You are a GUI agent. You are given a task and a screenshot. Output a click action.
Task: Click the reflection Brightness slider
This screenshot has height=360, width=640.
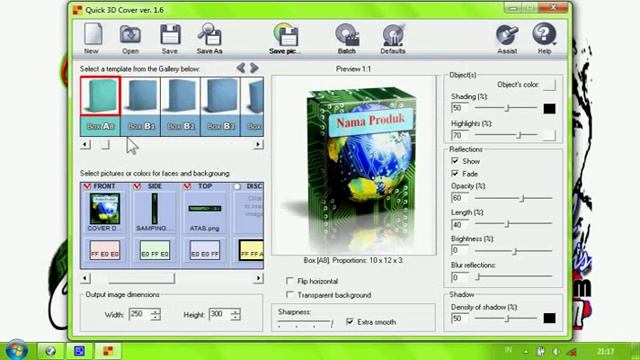click(x=513, y=251)
